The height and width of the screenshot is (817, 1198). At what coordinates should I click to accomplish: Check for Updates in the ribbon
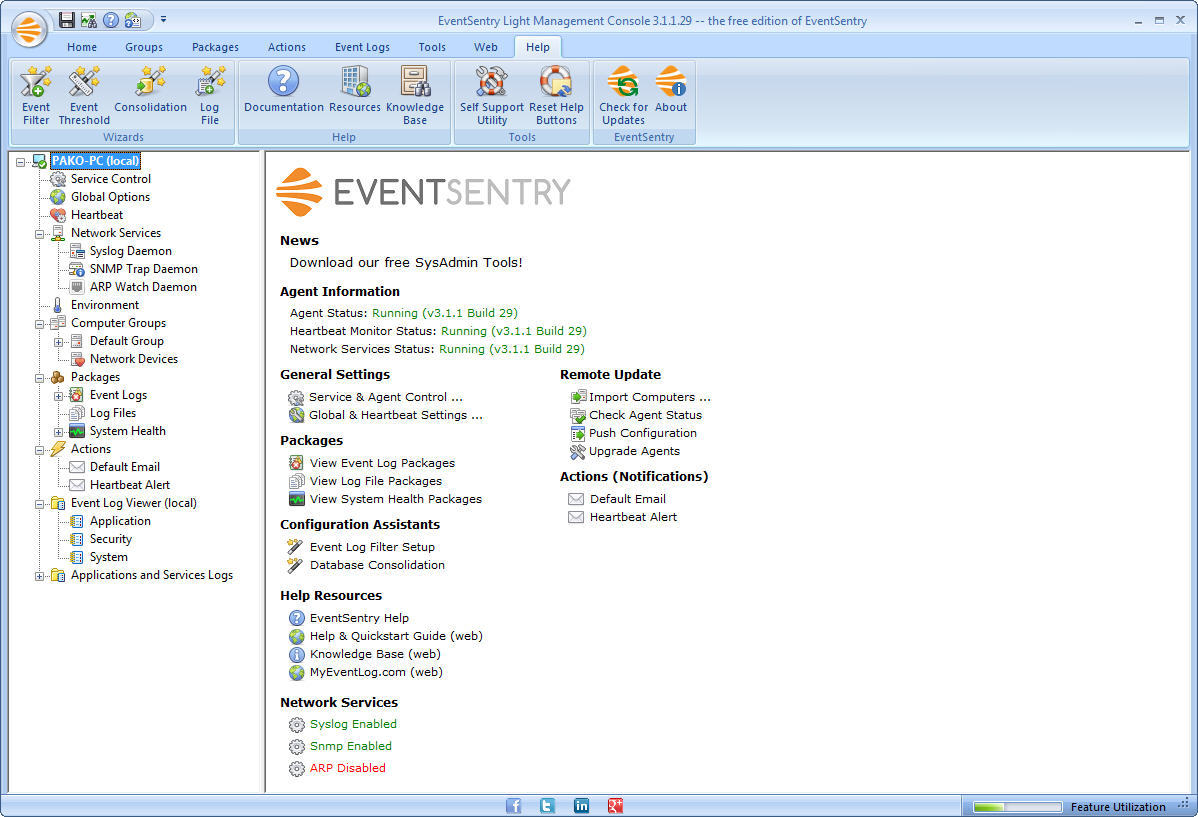pyautogui.click(x=623, y=96)
